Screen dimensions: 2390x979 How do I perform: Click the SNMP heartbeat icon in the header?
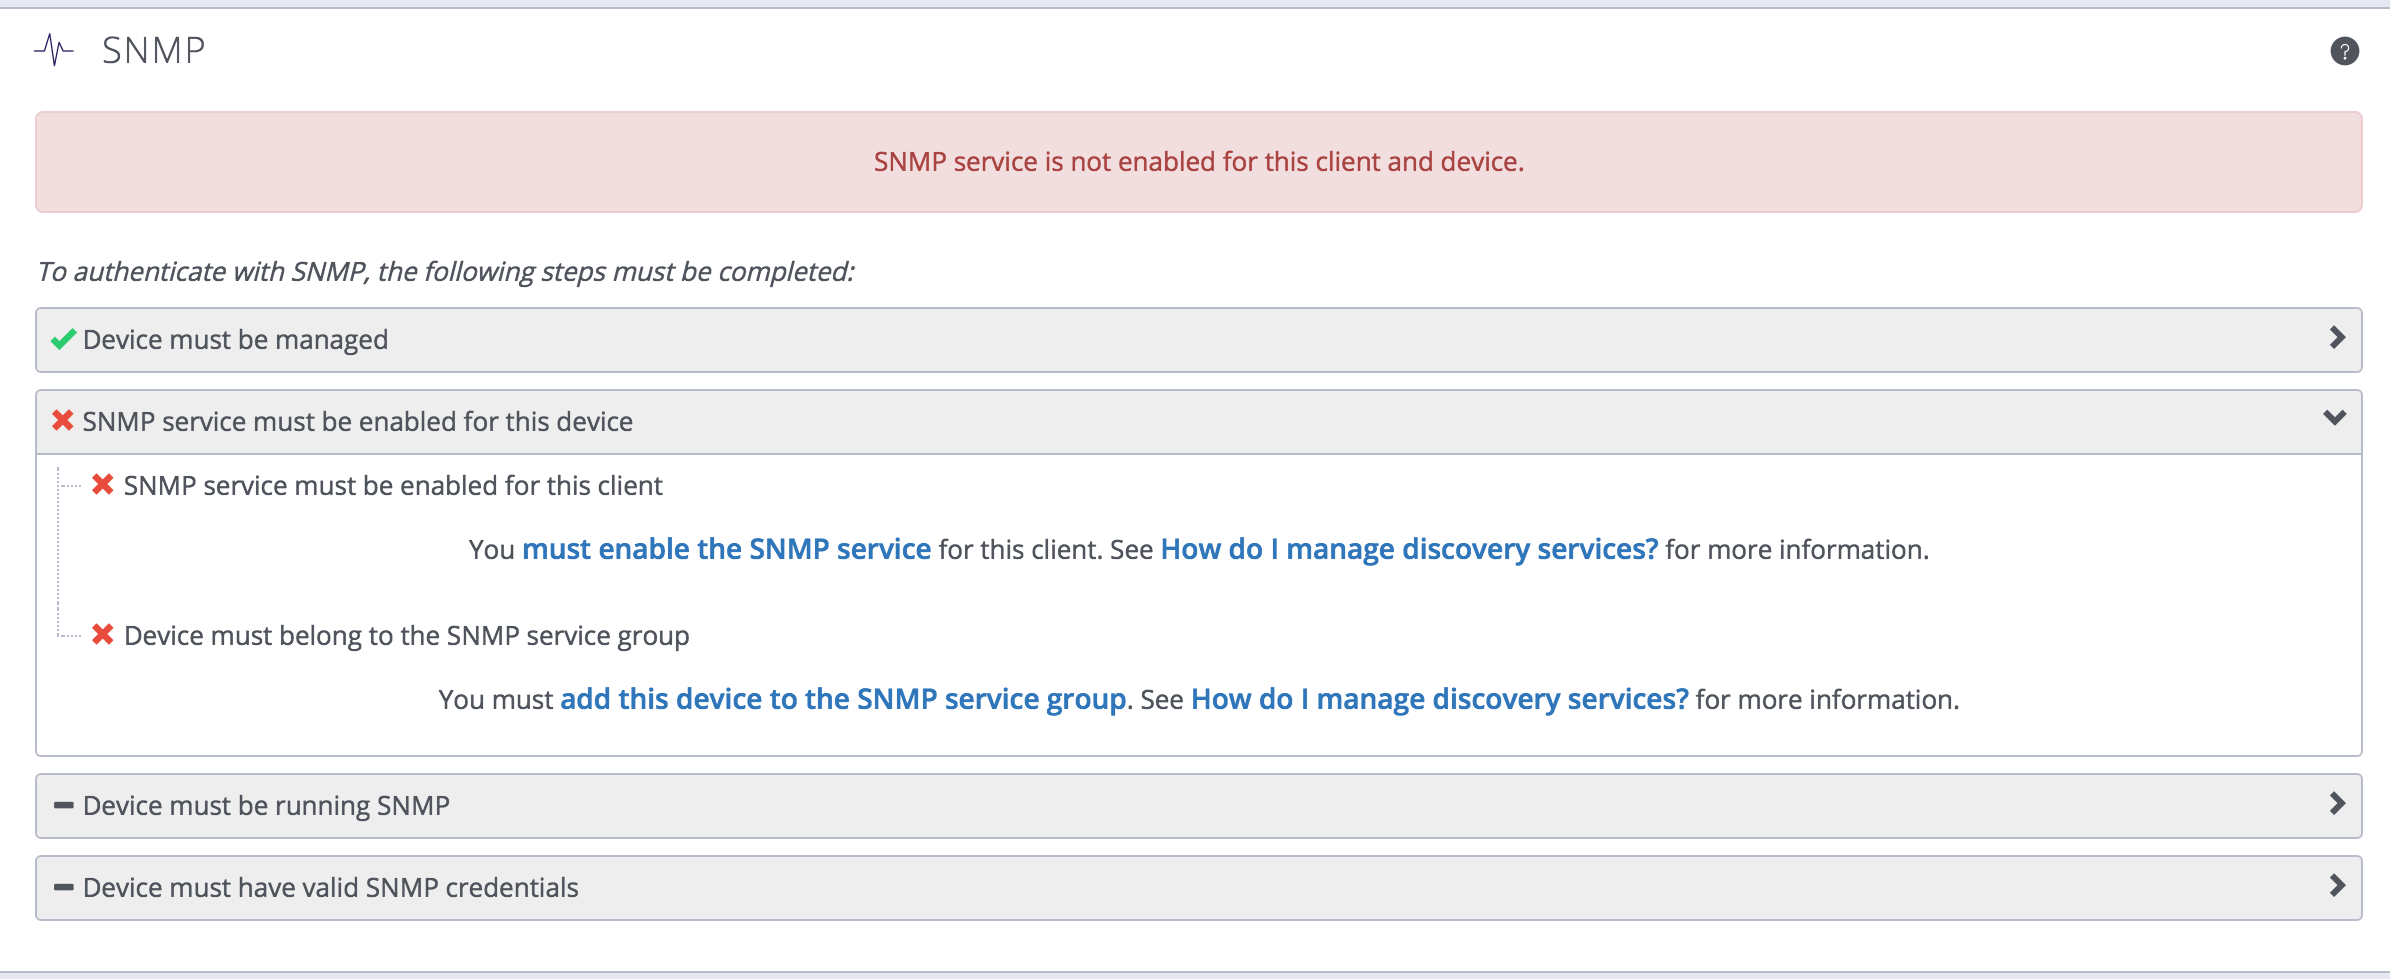(55, 48)
